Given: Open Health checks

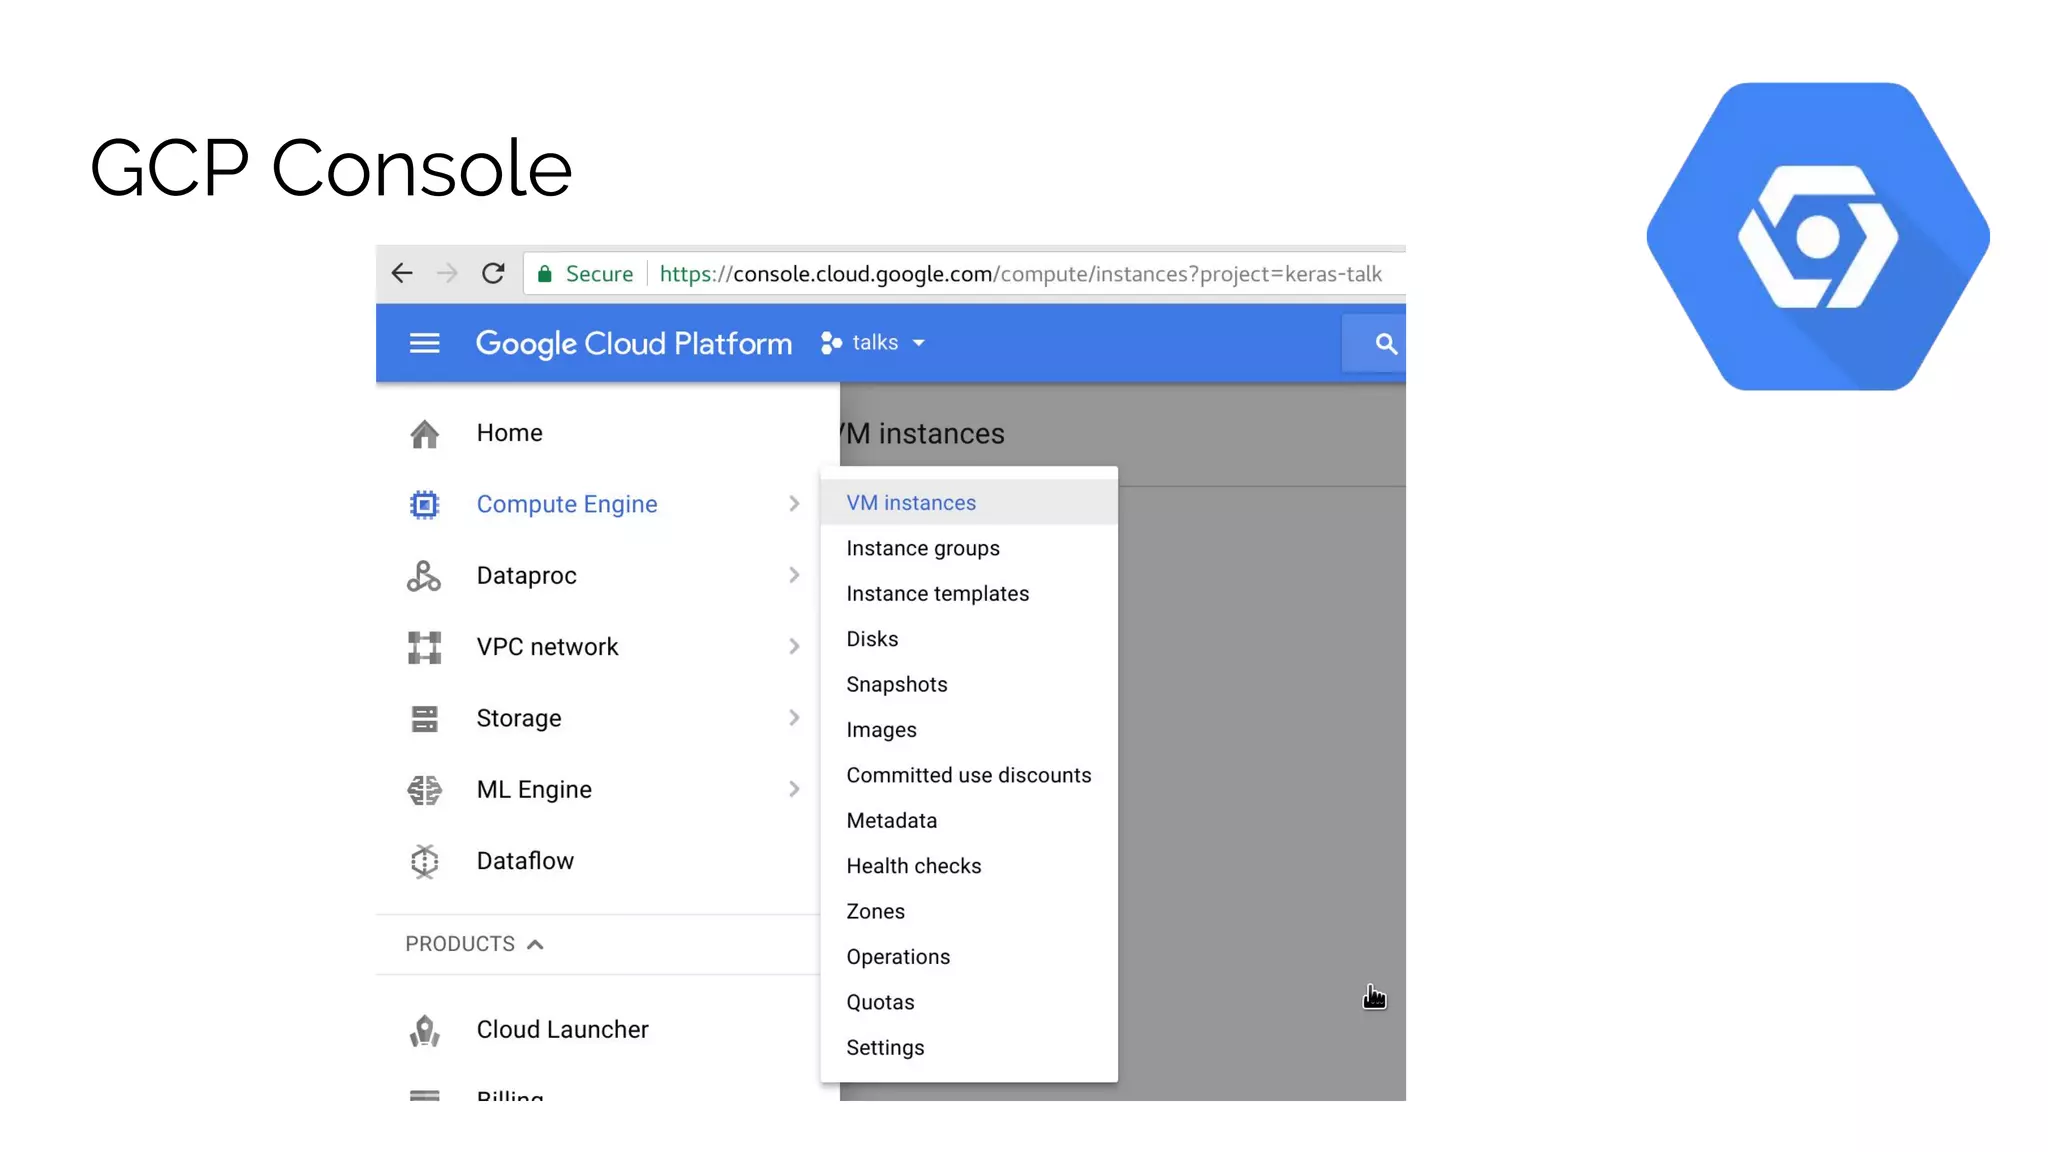Looking at the screenshot, I should (969, 866).
